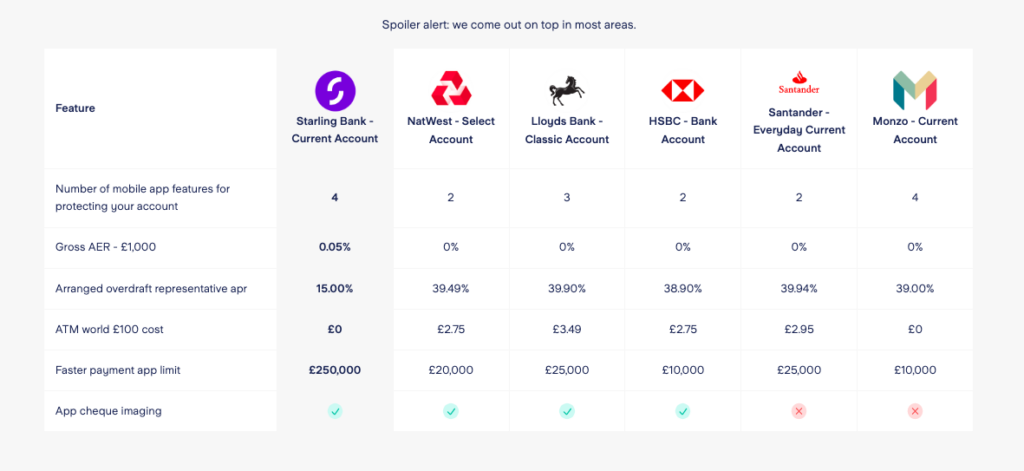Click the App cheque imaging row label

tap(108, 411)
